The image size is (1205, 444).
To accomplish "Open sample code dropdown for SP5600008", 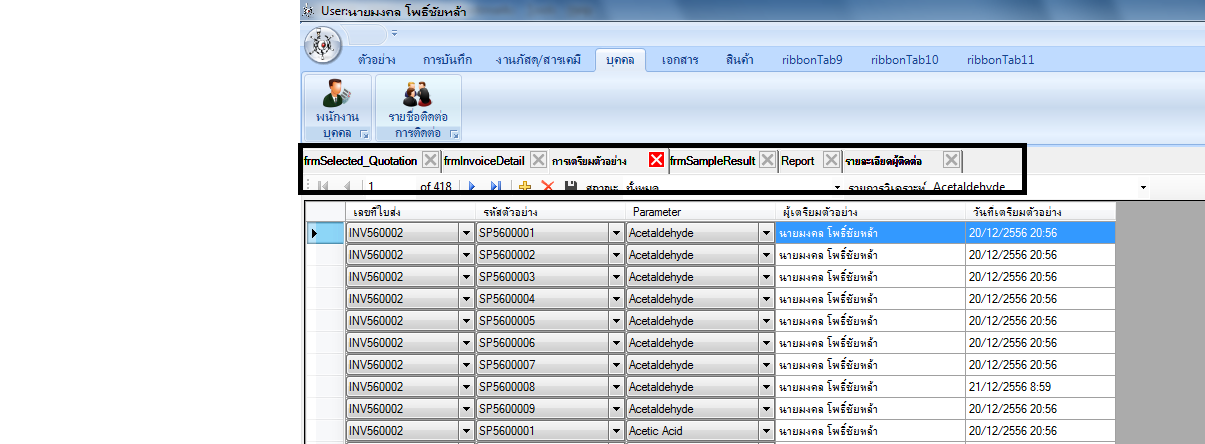I will point(616,387).
